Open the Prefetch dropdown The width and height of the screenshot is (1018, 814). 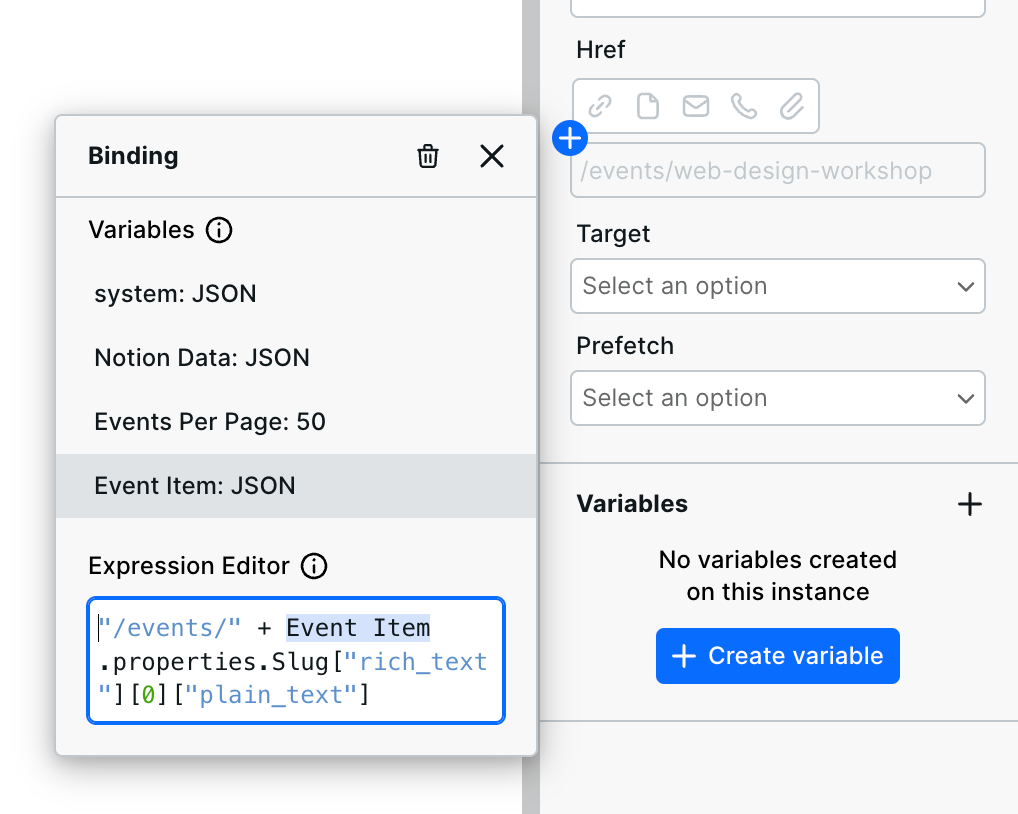pyautogui.click(x=778, y=398)
